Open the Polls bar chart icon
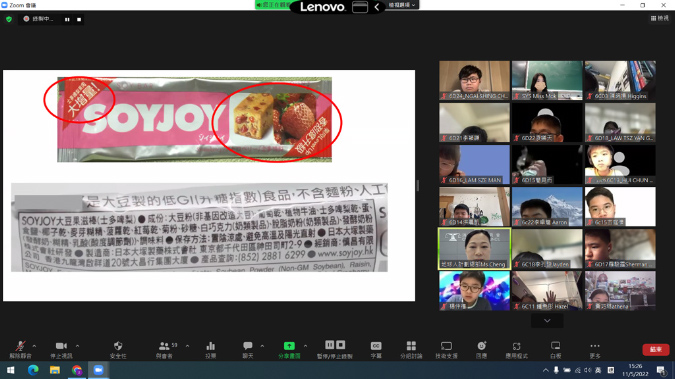 coord(211,349)
